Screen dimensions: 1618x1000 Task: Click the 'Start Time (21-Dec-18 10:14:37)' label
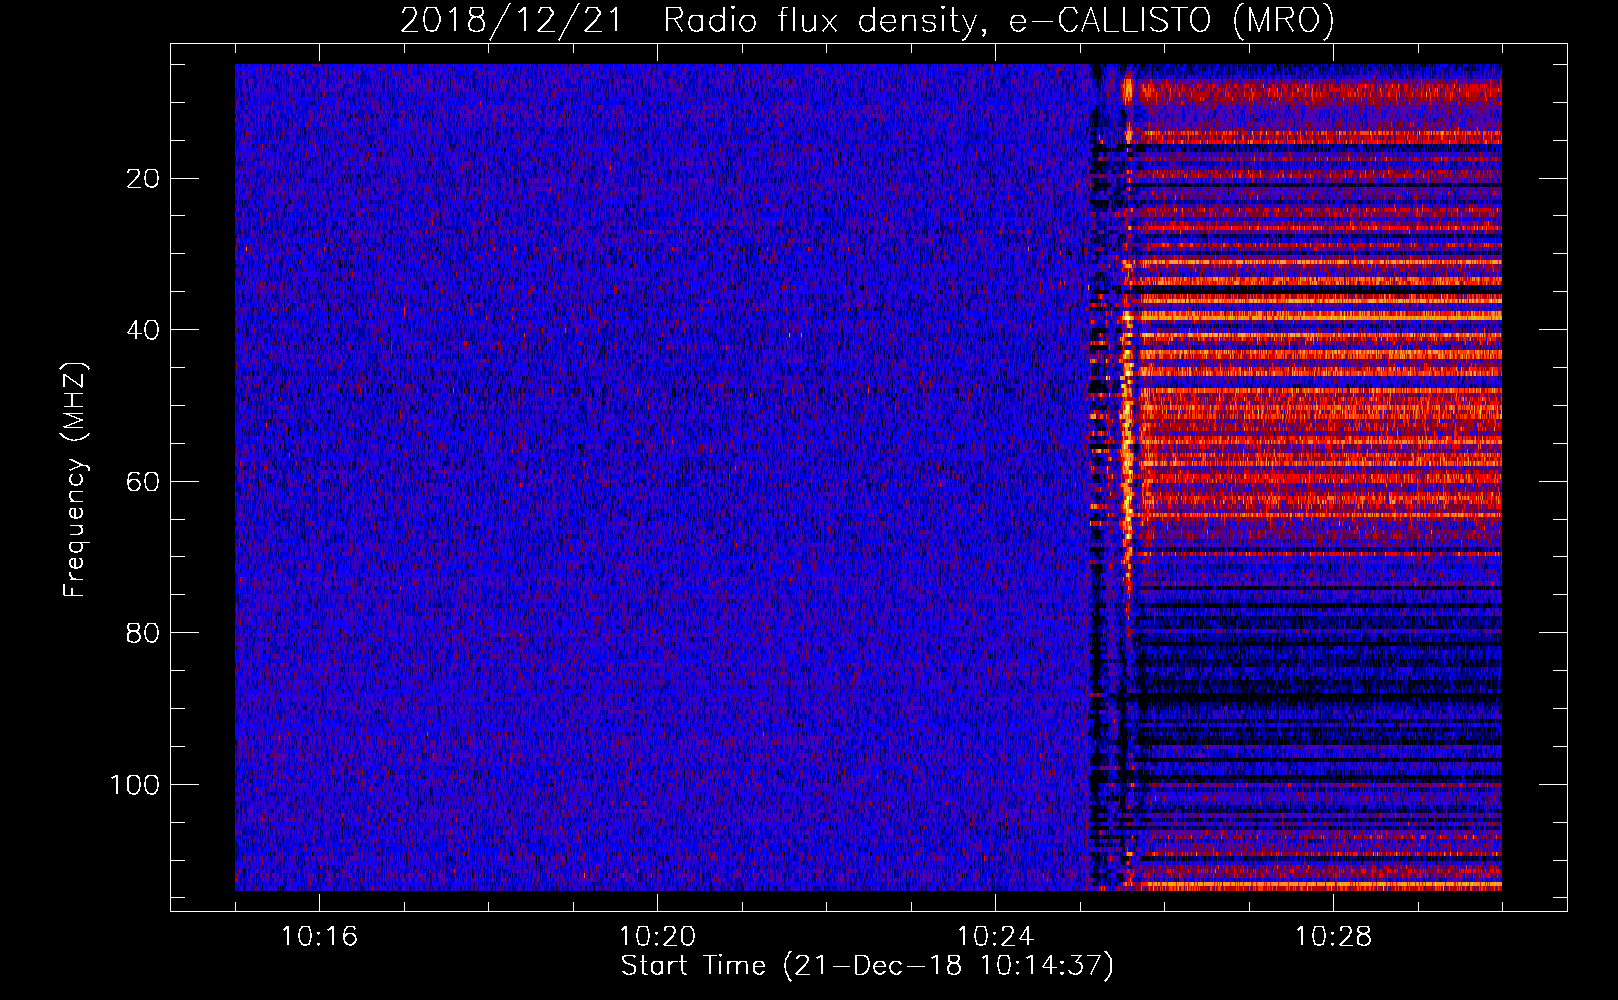point(867,966)
